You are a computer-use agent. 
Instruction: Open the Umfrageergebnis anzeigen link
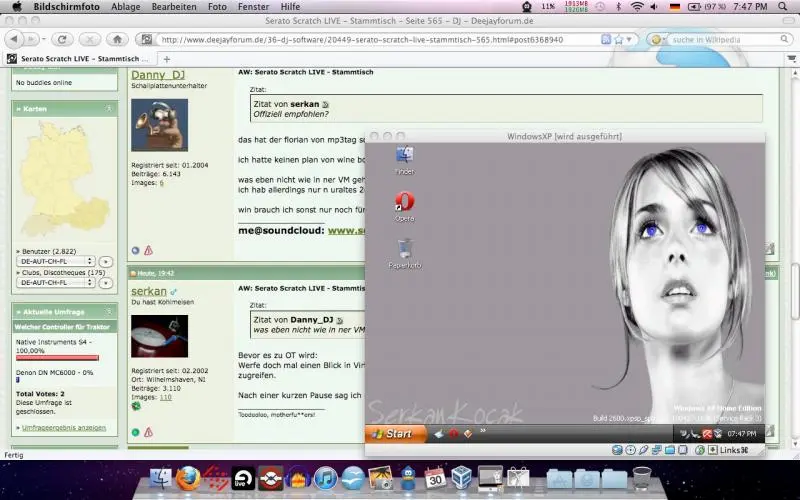tap(64, 428)
